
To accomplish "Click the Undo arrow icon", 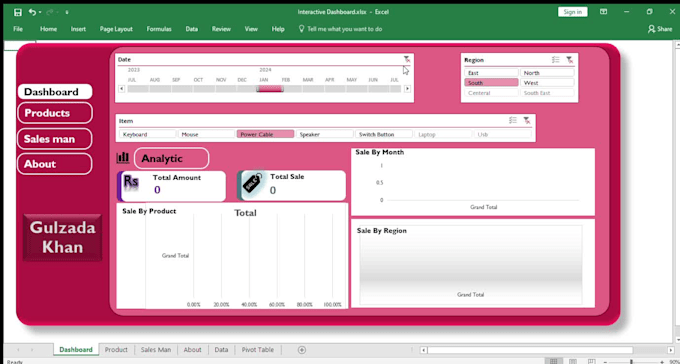I will (x=32, y=12).
